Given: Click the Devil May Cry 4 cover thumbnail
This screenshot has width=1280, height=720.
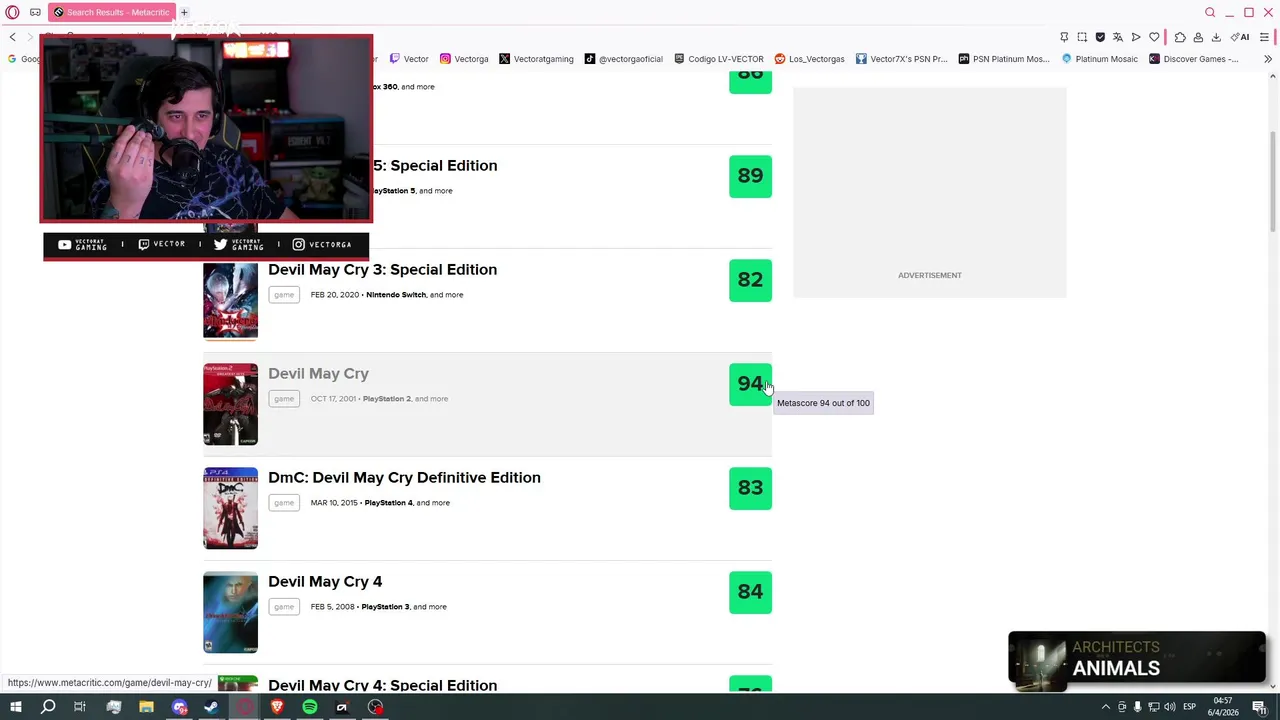Looking at the screenshot, I should pos(230,612).
